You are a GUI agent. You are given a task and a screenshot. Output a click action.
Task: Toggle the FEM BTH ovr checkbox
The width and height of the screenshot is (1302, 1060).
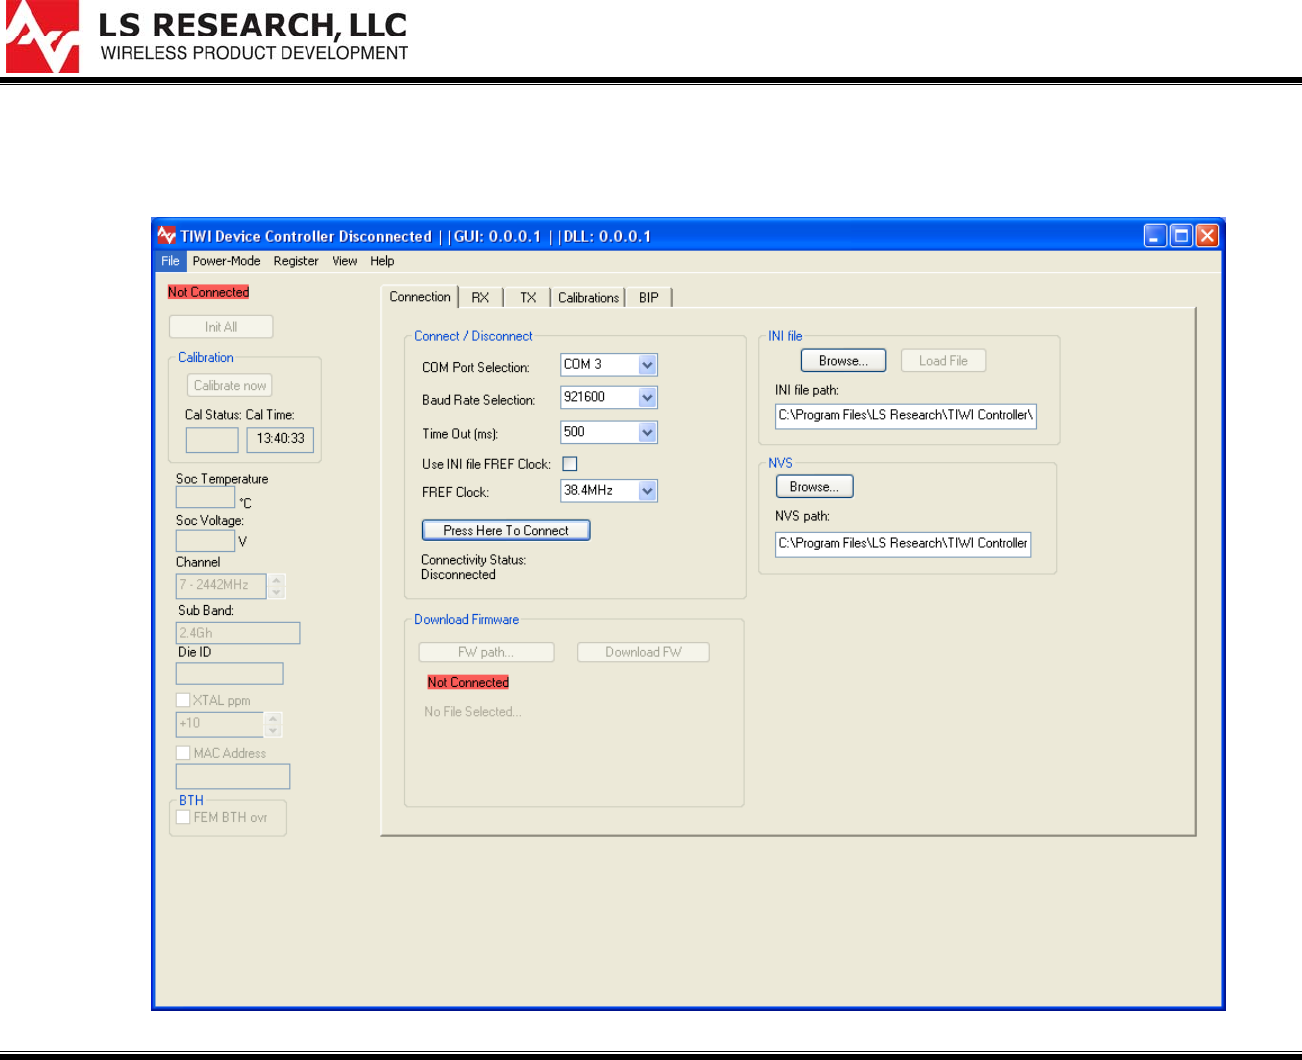pos(183,817)
